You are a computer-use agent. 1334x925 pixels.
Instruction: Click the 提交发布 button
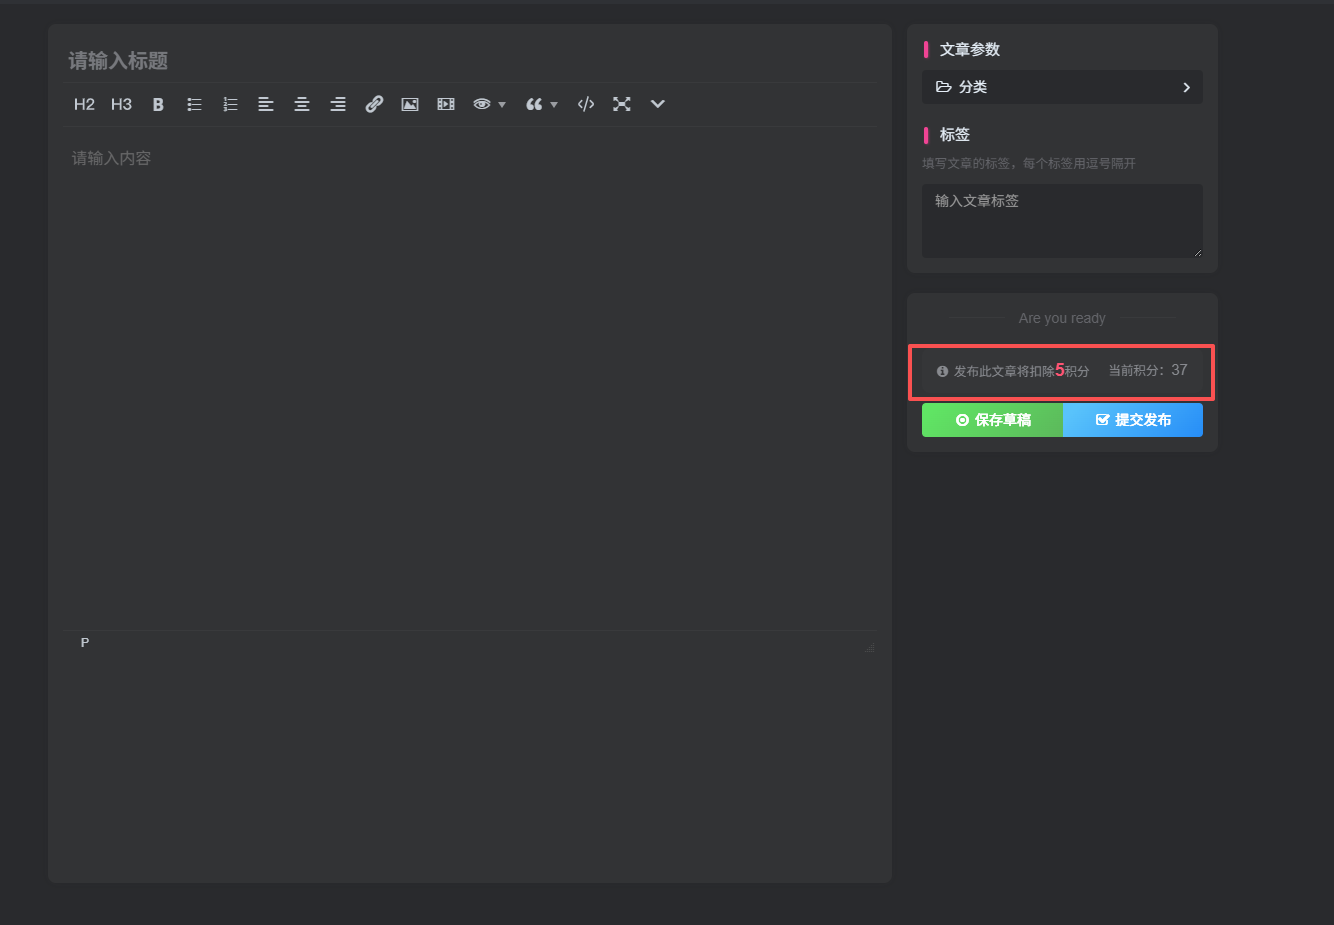1133,420
